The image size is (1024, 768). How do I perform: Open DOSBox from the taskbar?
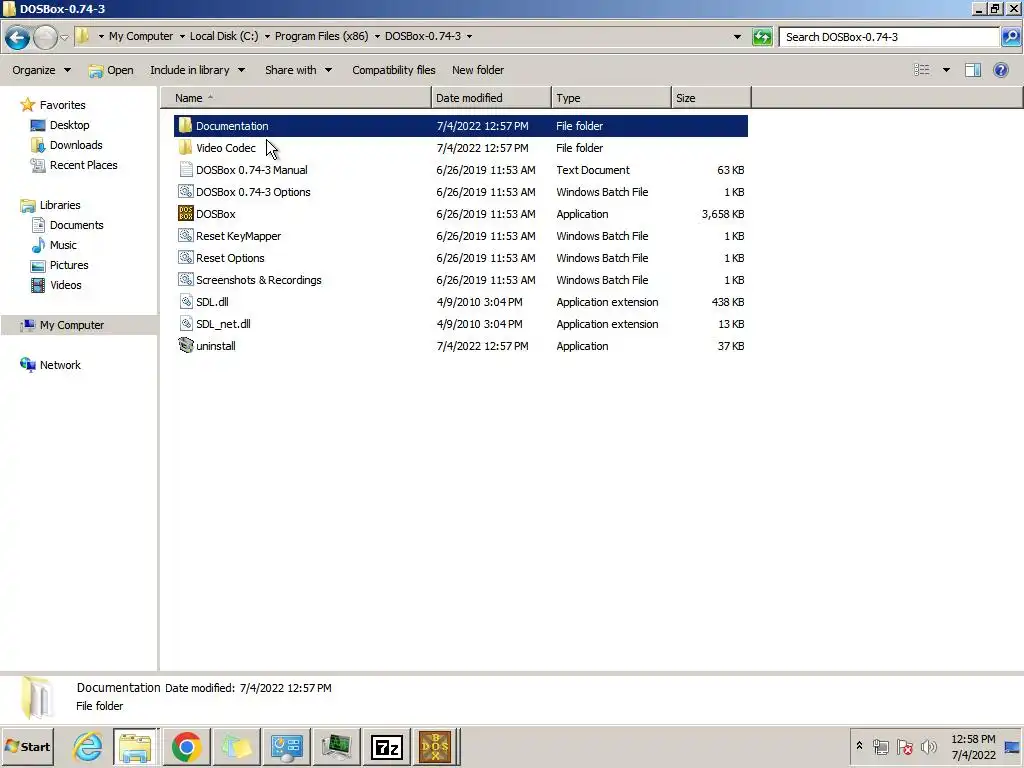[x=436, y=746]
